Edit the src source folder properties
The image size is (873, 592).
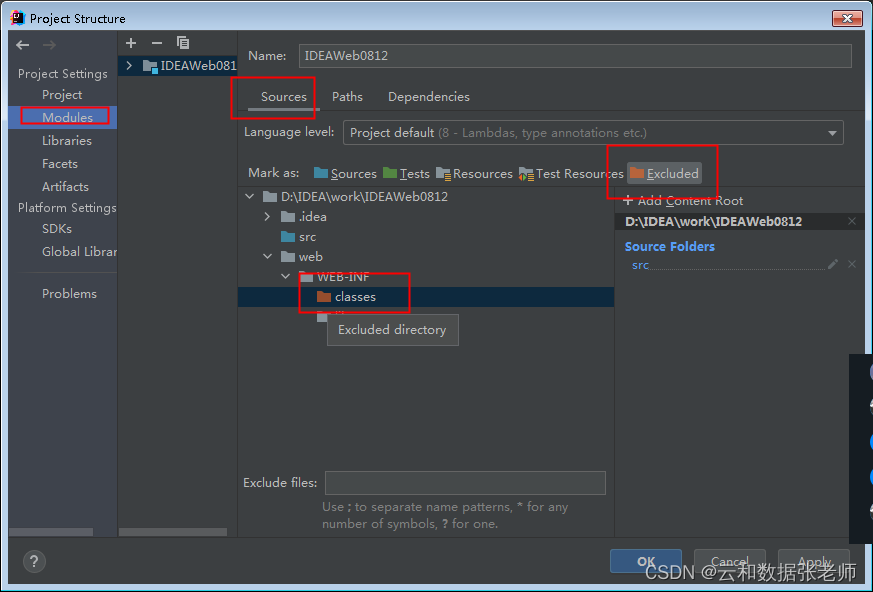[x=833, y=265]
